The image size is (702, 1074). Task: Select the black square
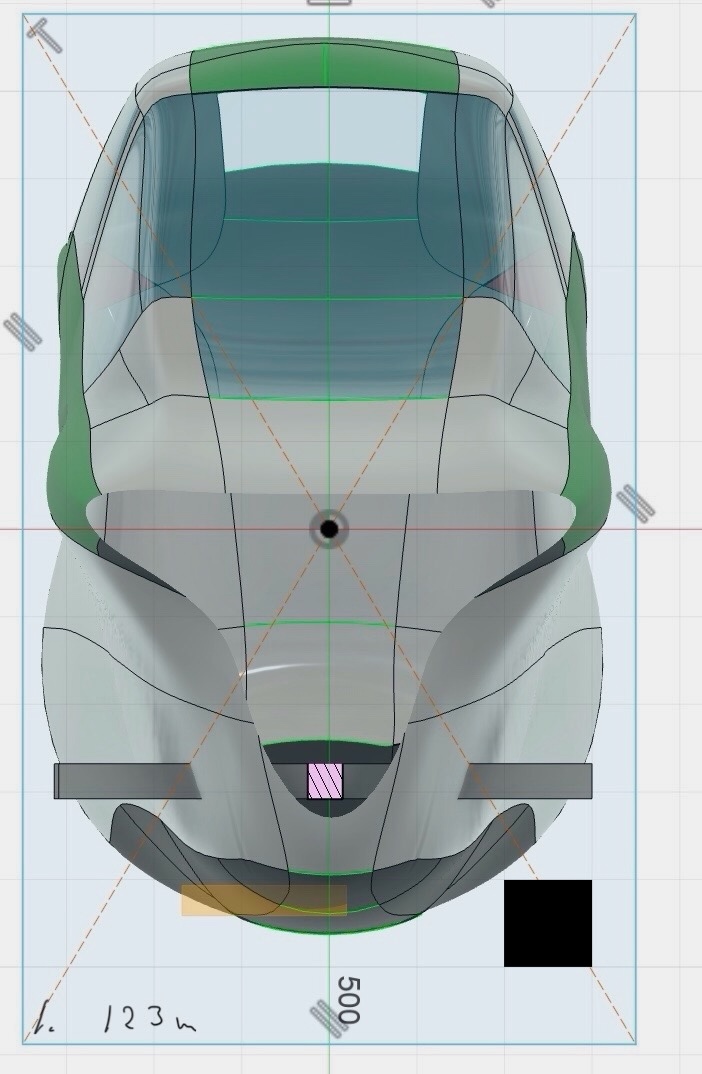tap(548, 923)
